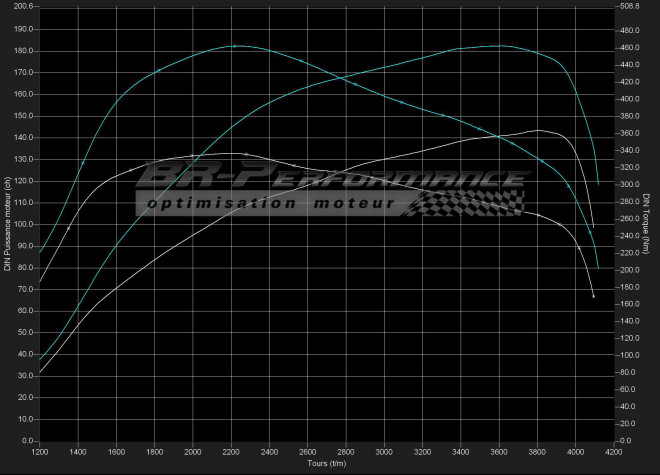Click the cyan power curve peak near 3600 rpm
Screen dimensions: 660x475
coord(500,46)
